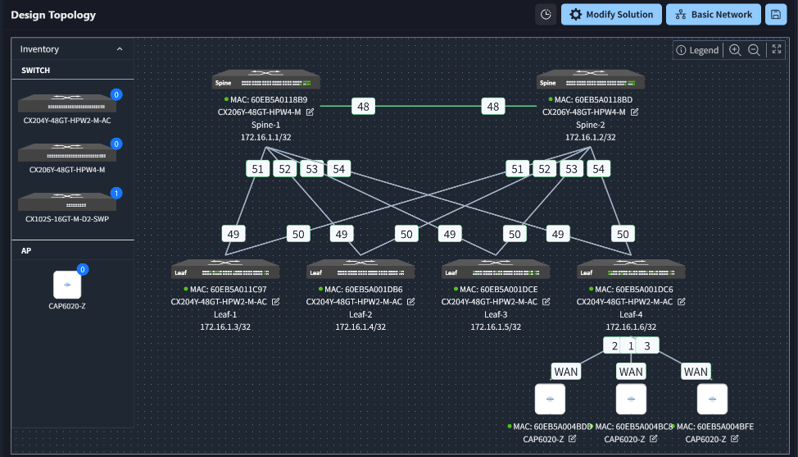Click MAC 60EB5A011C97 text
This screenshot has height=457, width=798.
228,289
